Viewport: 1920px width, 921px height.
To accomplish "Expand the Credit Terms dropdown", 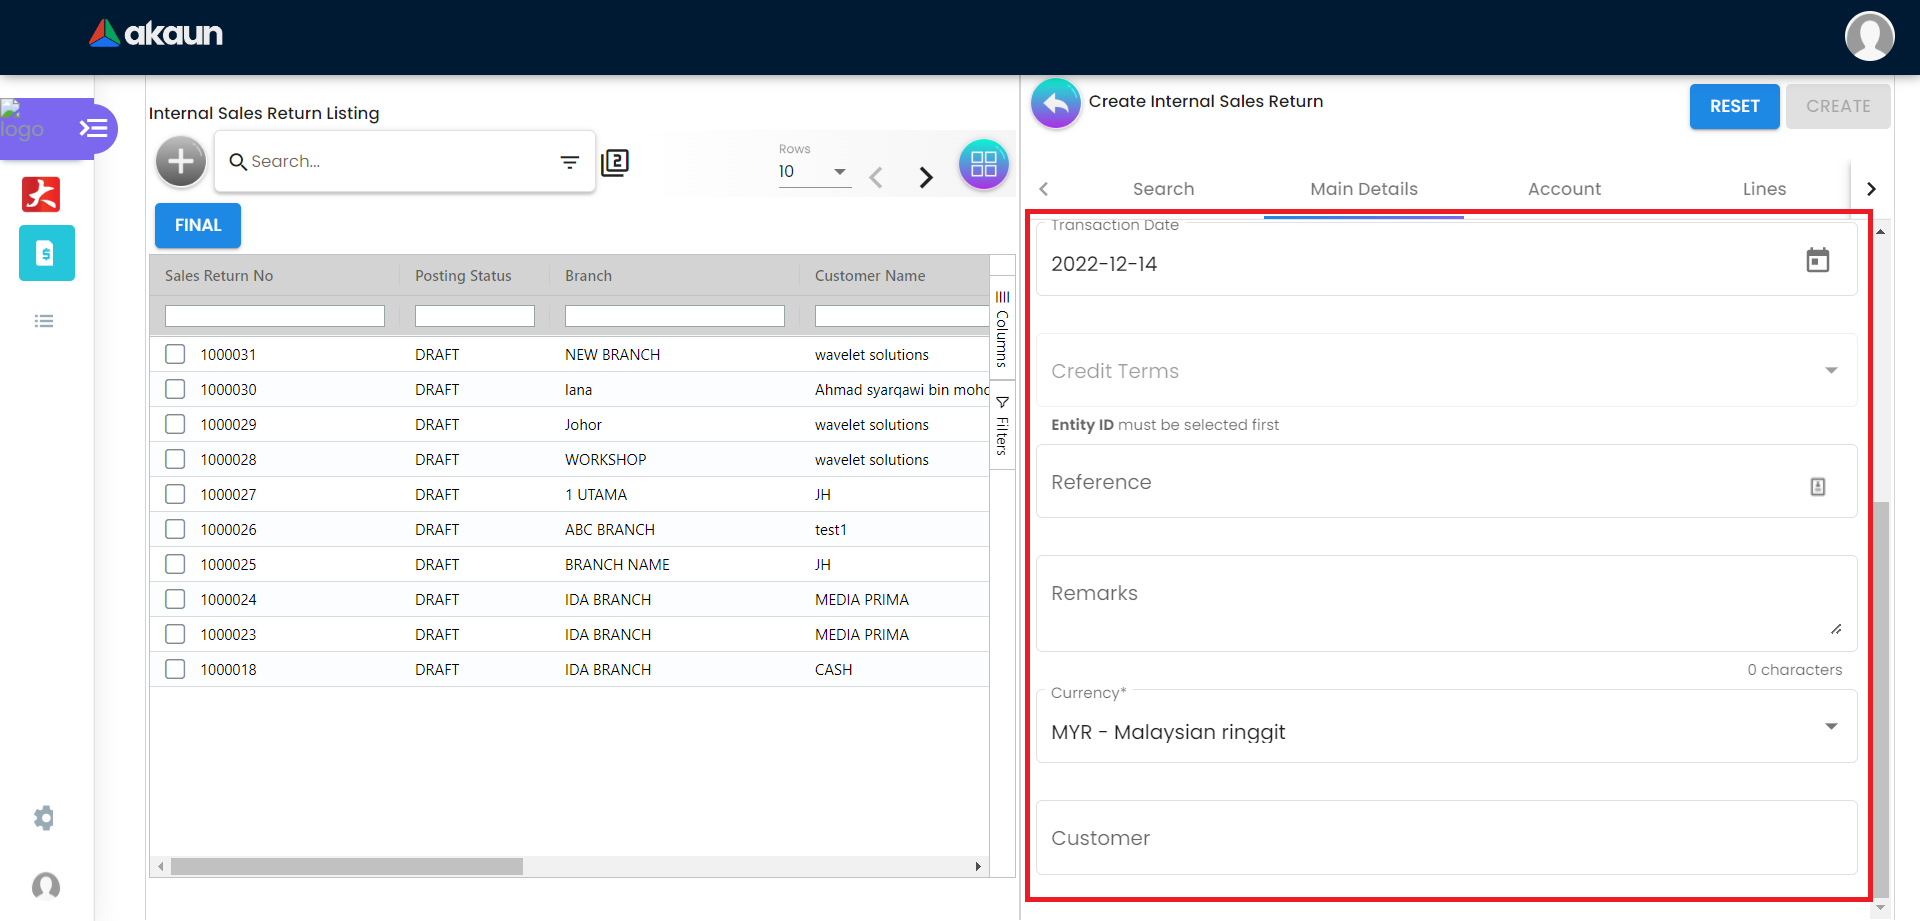I will click(x=1830, y=371).
